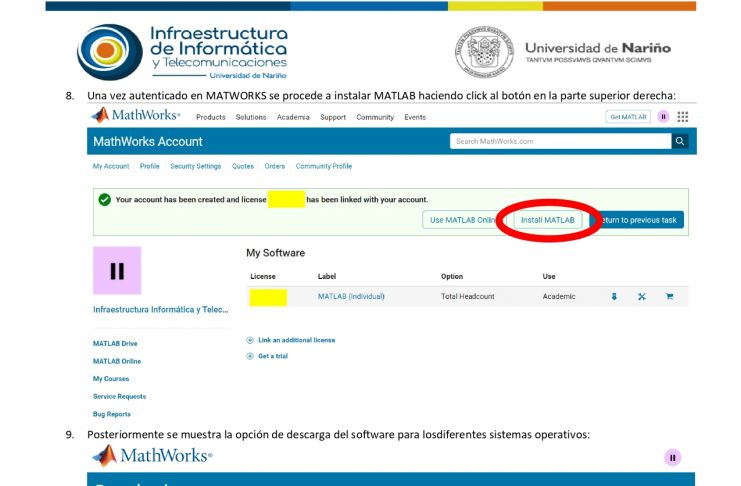
Task: Click the MathWorks Account page title
Action: (x=147, y=141)
